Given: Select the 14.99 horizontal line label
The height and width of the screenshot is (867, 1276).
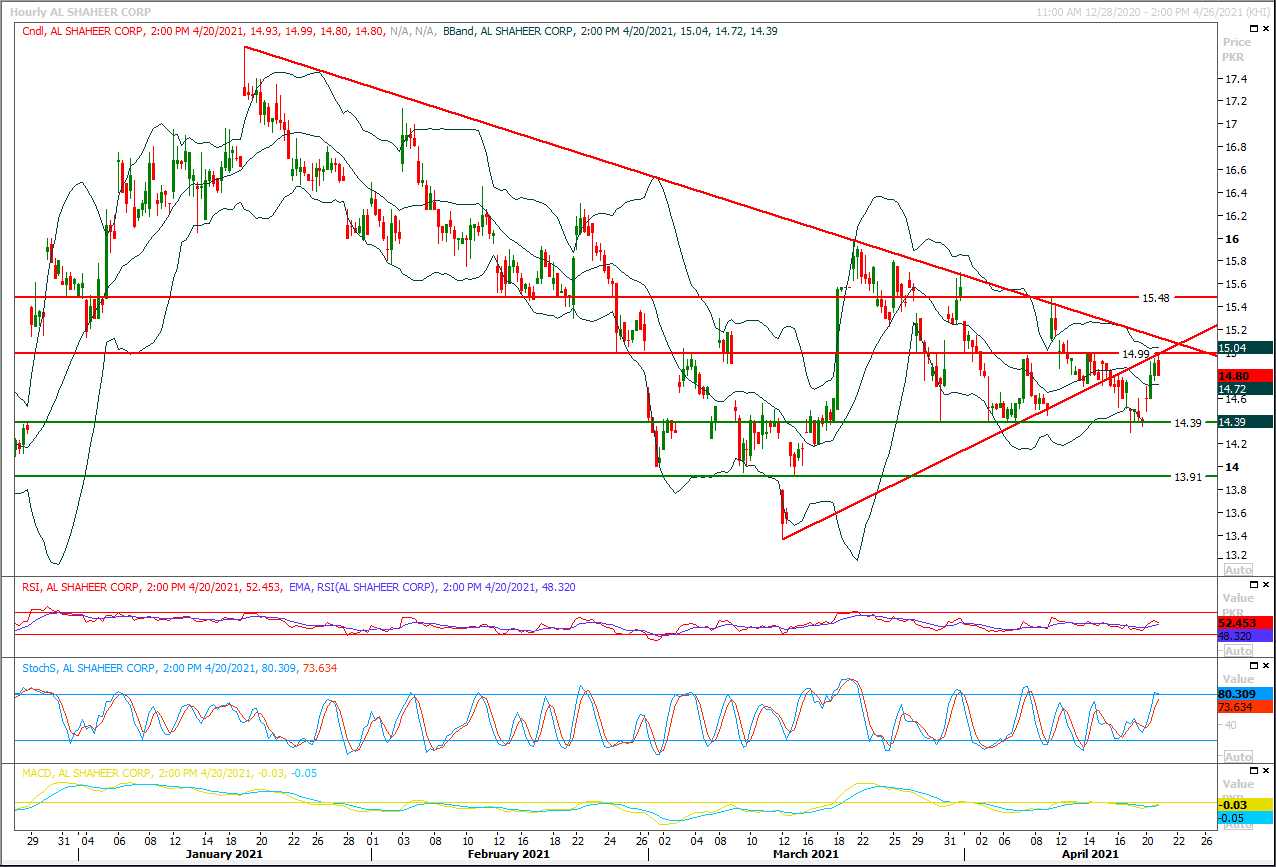Looking at the screenshot, I should click(x=1134, y=354).
